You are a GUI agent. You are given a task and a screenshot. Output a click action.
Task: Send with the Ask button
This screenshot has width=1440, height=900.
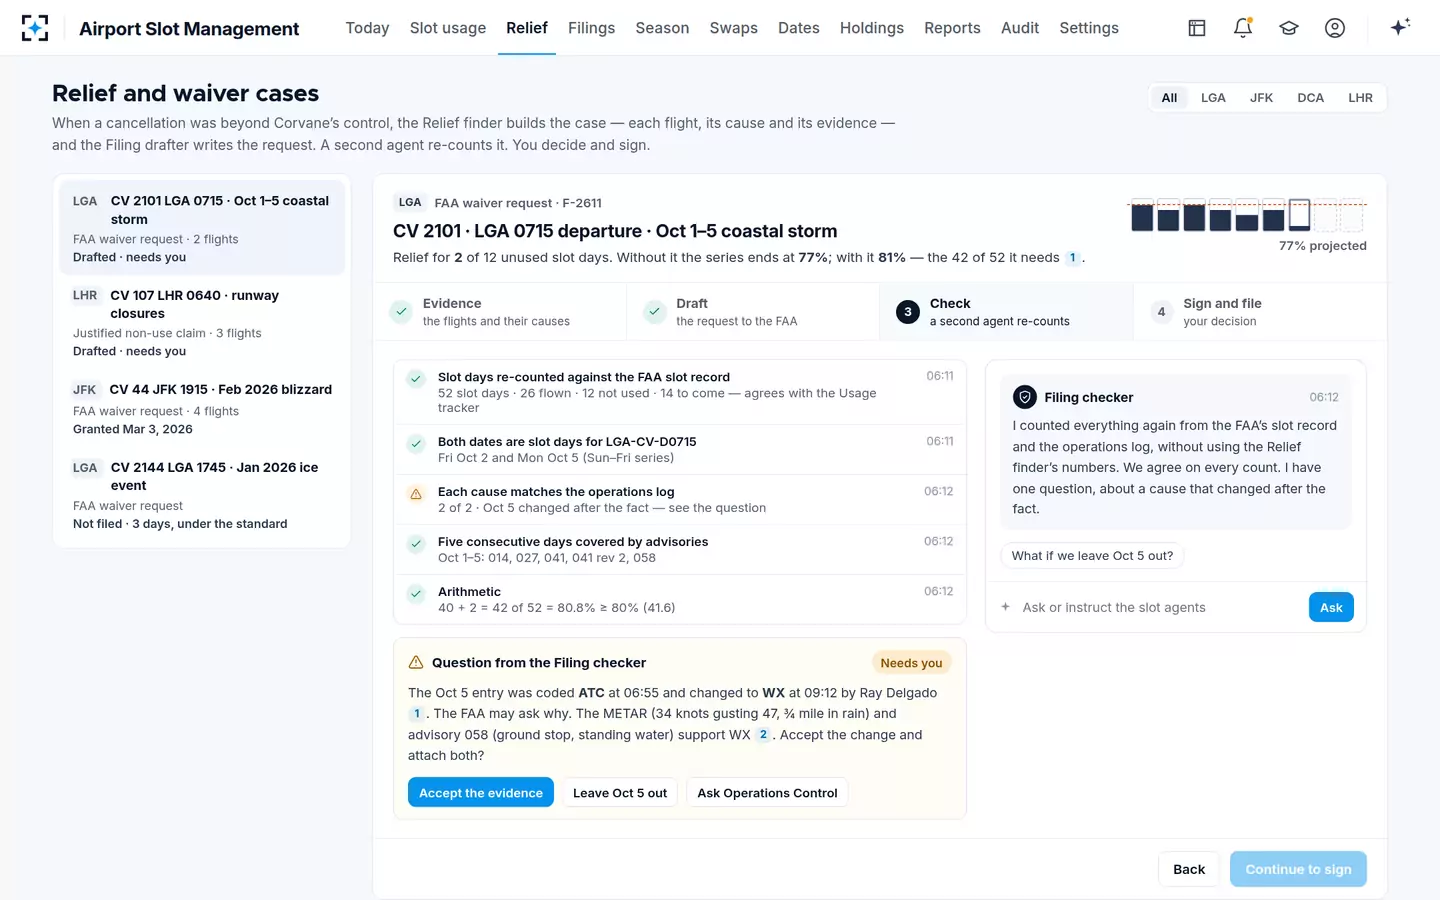pos(1331,607)
